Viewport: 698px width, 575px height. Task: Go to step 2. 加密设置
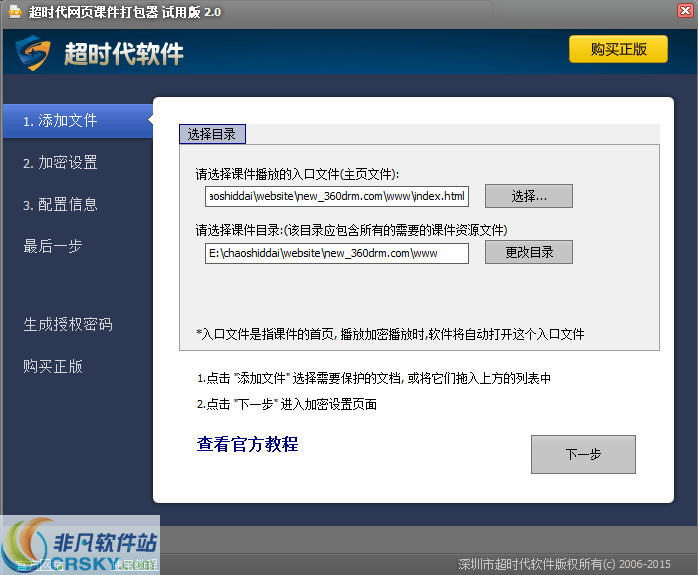pos(60,162)
